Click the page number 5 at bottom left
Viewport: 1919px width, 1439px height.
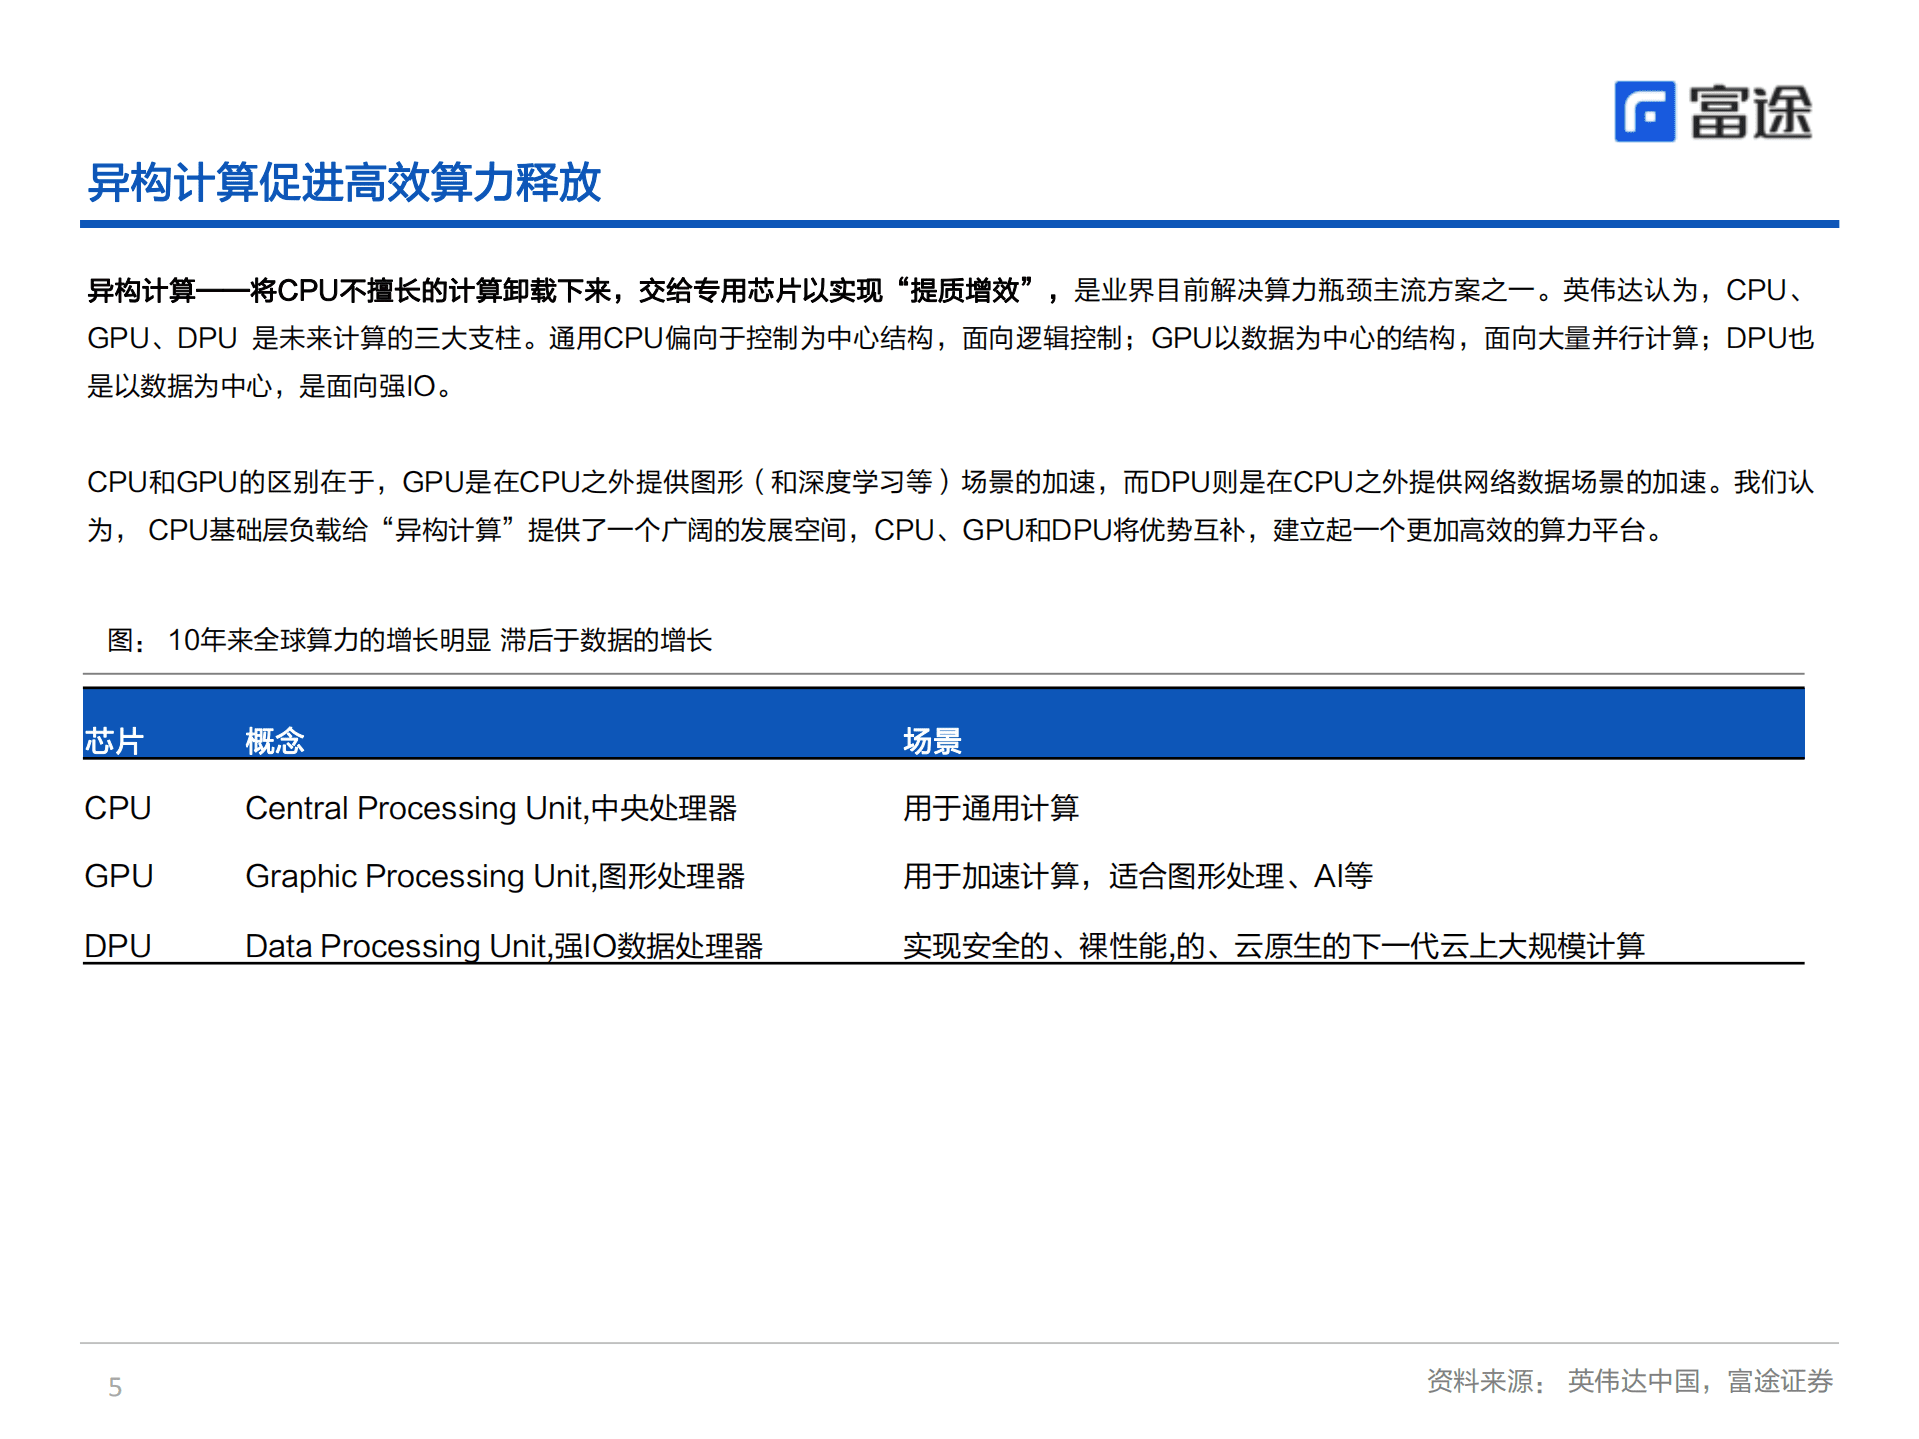point(114,1385)
